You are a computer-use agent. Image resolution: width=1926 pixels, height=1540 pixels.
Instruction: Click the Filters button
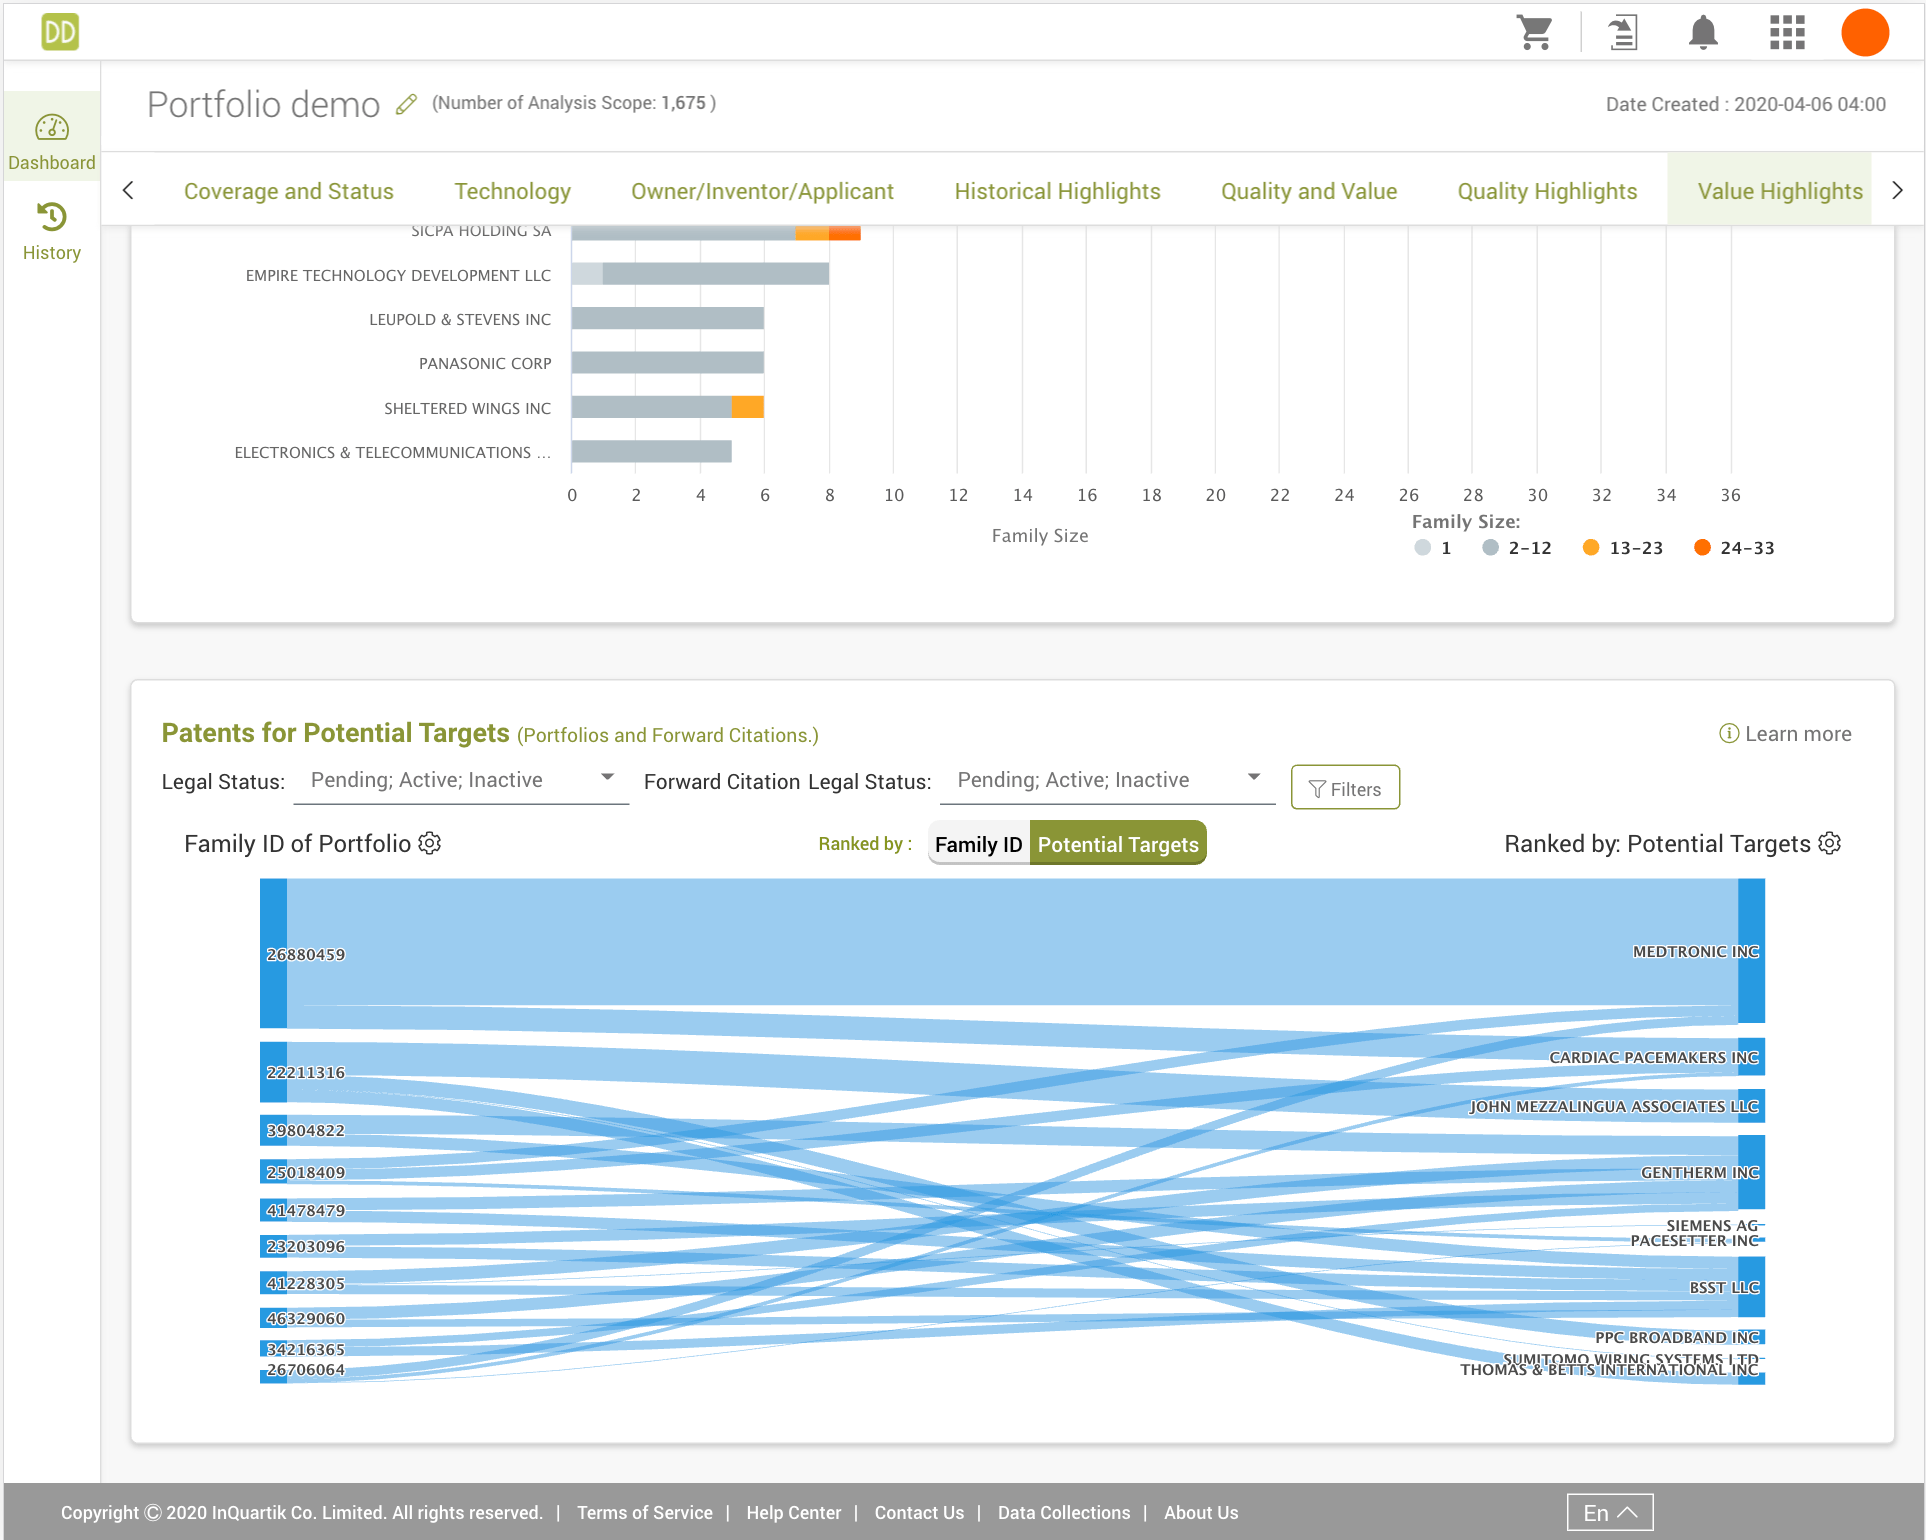tap(1345, 788)
